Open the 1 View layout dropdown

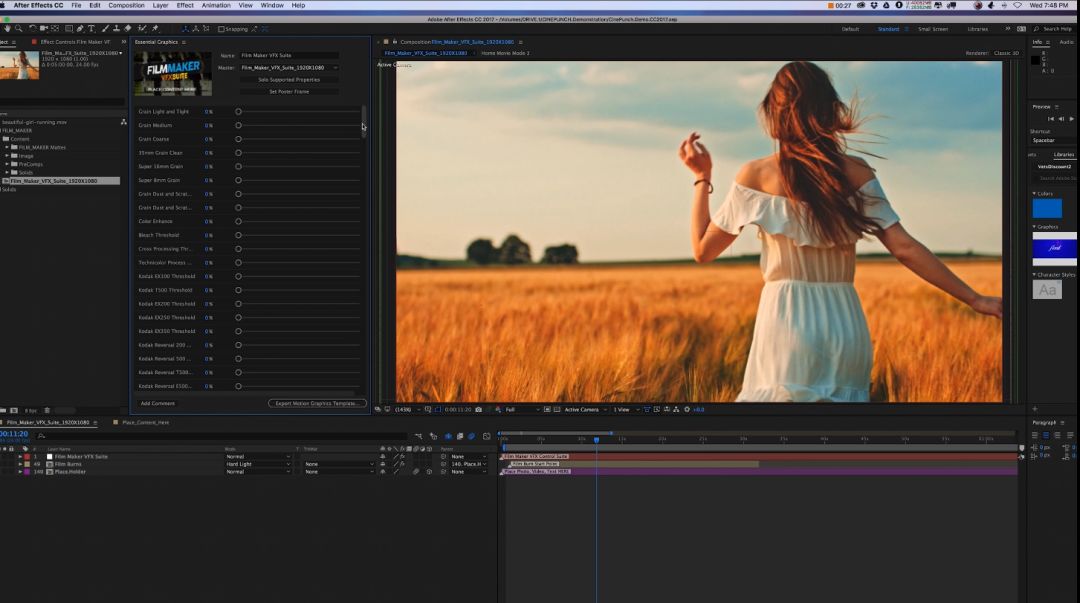[x=626, y=409]
